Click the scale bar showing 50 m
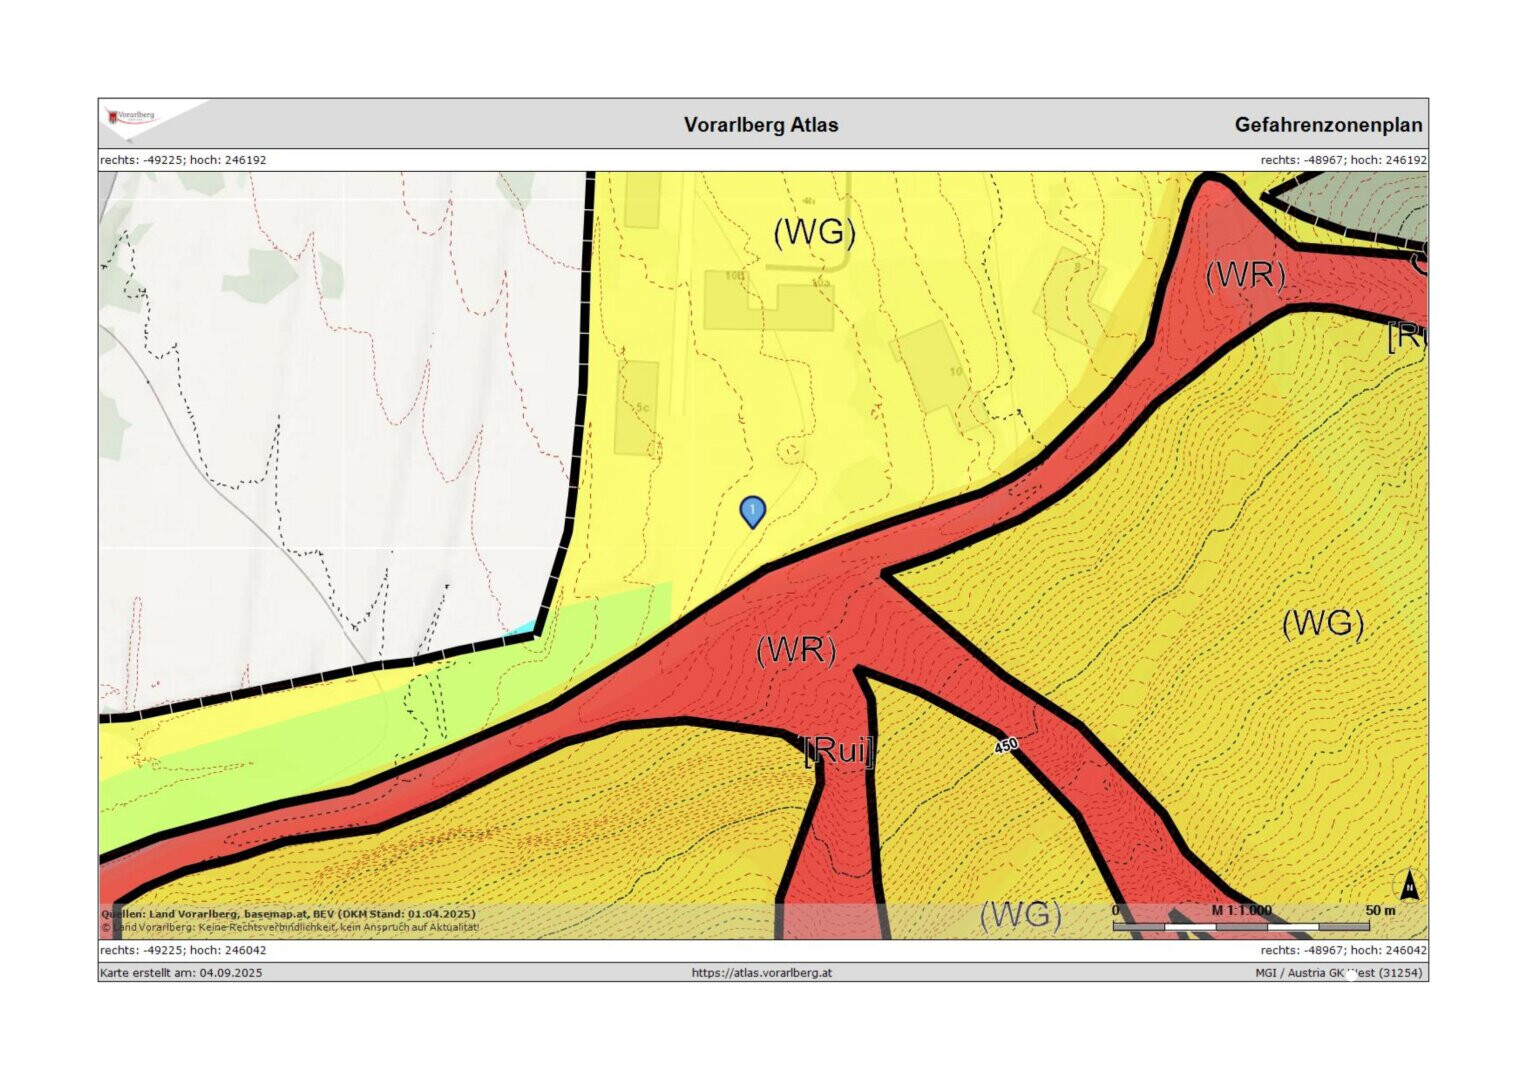The width and height of the screenshot is (1527, 1080). point(1240,927)
